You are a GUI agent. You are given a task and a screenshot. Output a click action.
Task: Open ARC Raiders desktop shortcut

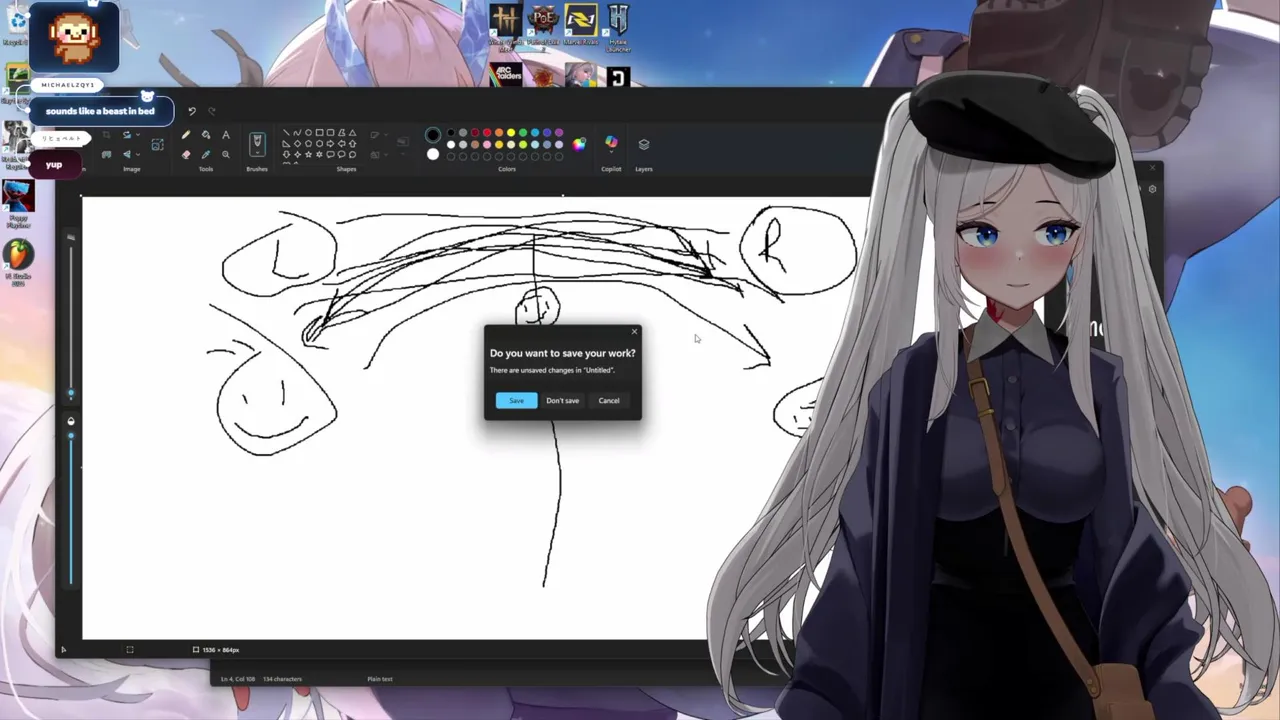tap(506, 74)
